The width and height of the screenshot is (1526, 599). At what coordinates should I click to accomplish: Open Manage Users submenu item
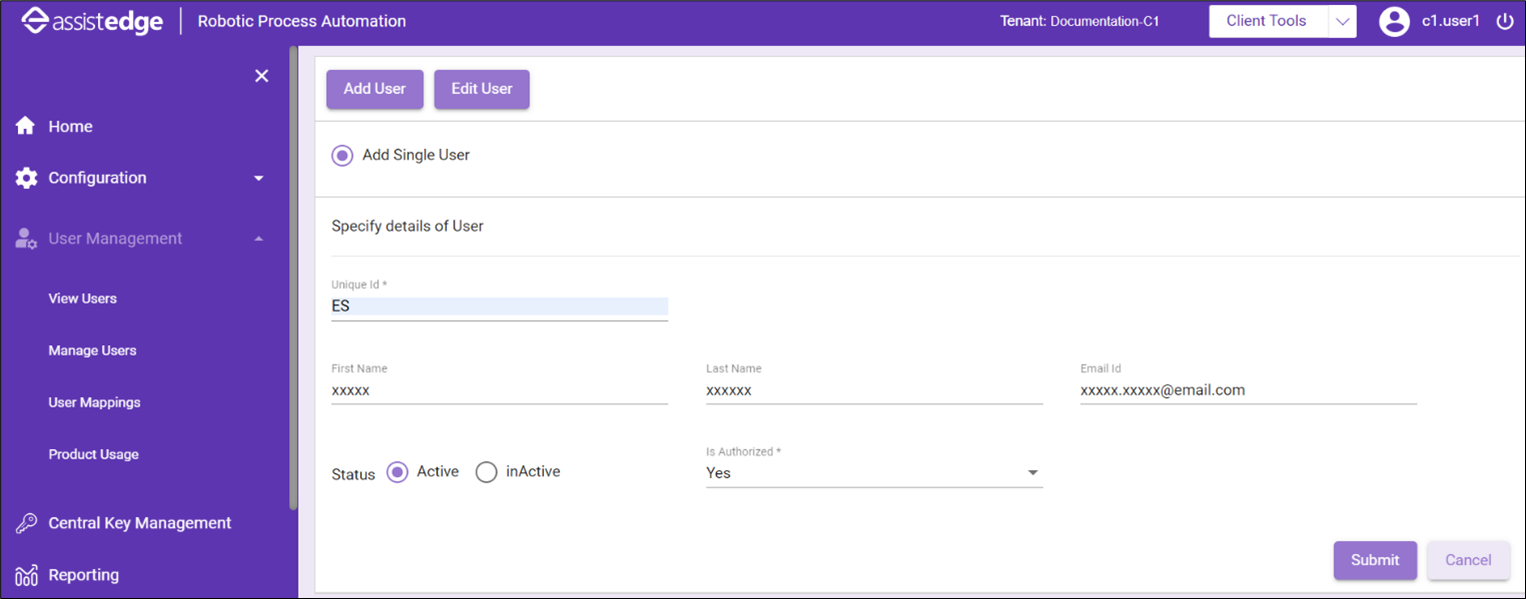coord(93,350)
